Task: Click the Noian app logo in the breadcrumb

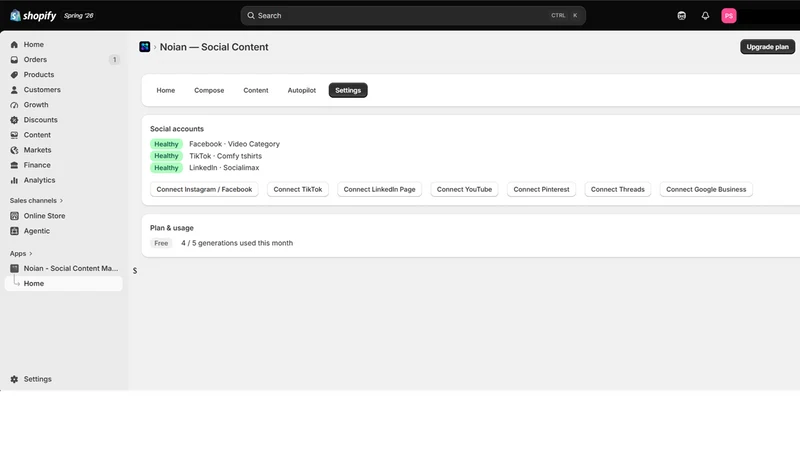Action: (145, 47)
